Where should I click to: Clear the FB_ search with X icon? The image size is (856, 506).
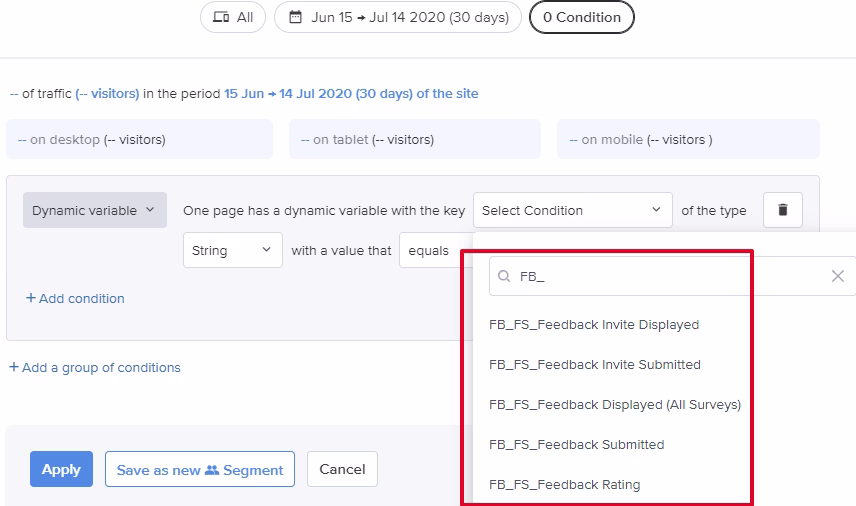[837, 276]
